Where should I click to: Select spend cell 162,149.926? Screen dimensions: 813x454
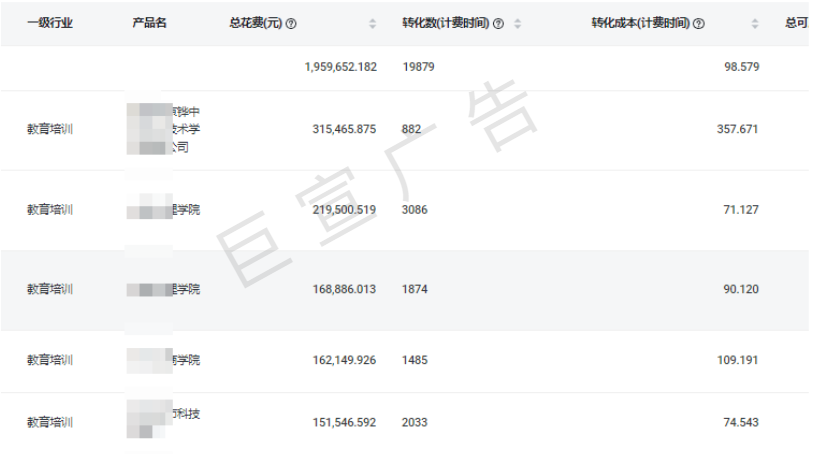tap(344, 360)
